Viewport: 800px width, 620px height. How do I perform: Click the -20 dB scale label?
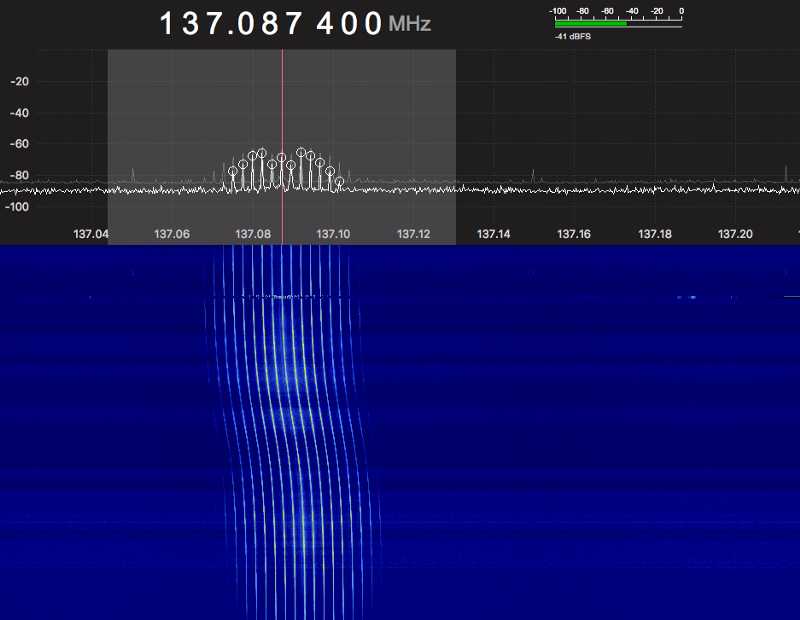18,82
